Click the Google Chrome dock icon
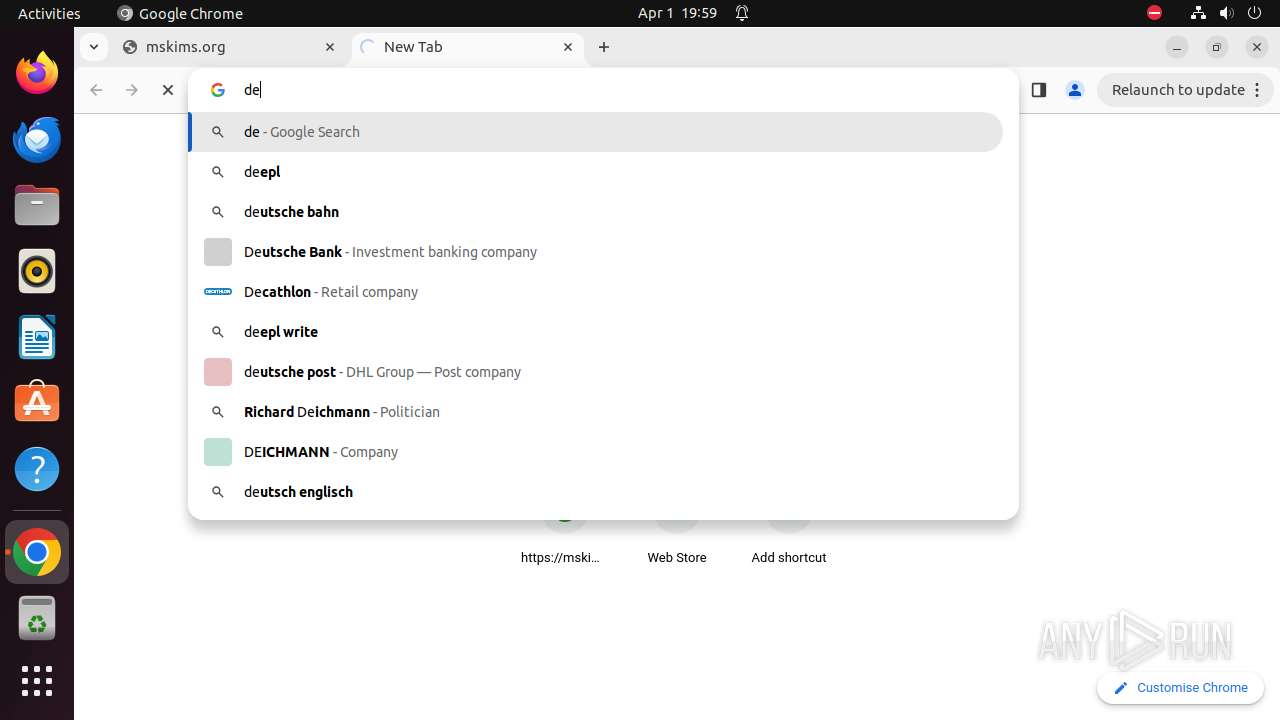The width and height of the screenshot is (1280, 720). (x=37, y=552)
